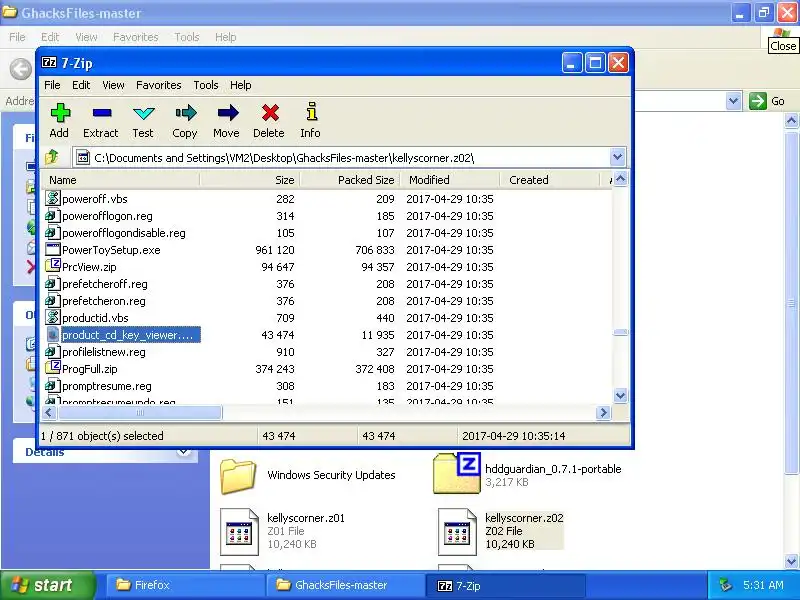Image resolution: width=800 pixels, height=600 pixels.
Task: Click the file list scroll down arrow
Action: click(x=620, y=395)
